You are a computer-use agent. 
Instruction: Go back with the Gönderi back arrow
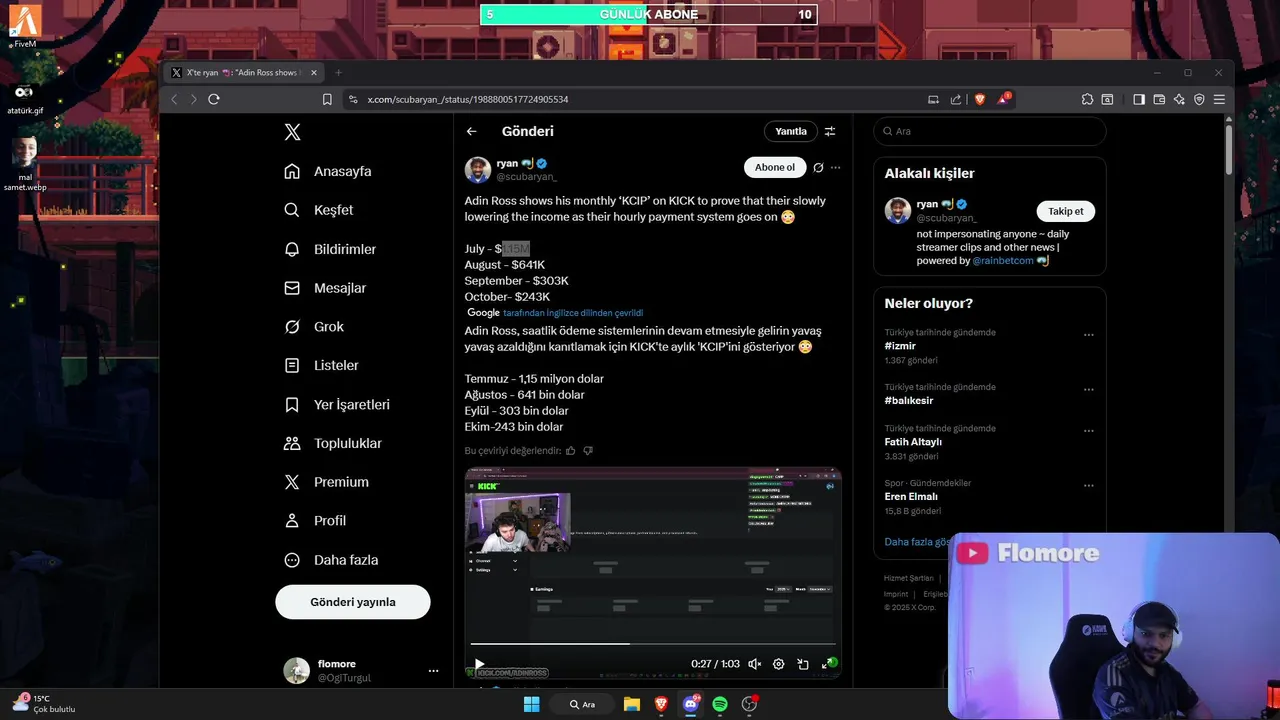click(472, 131)
